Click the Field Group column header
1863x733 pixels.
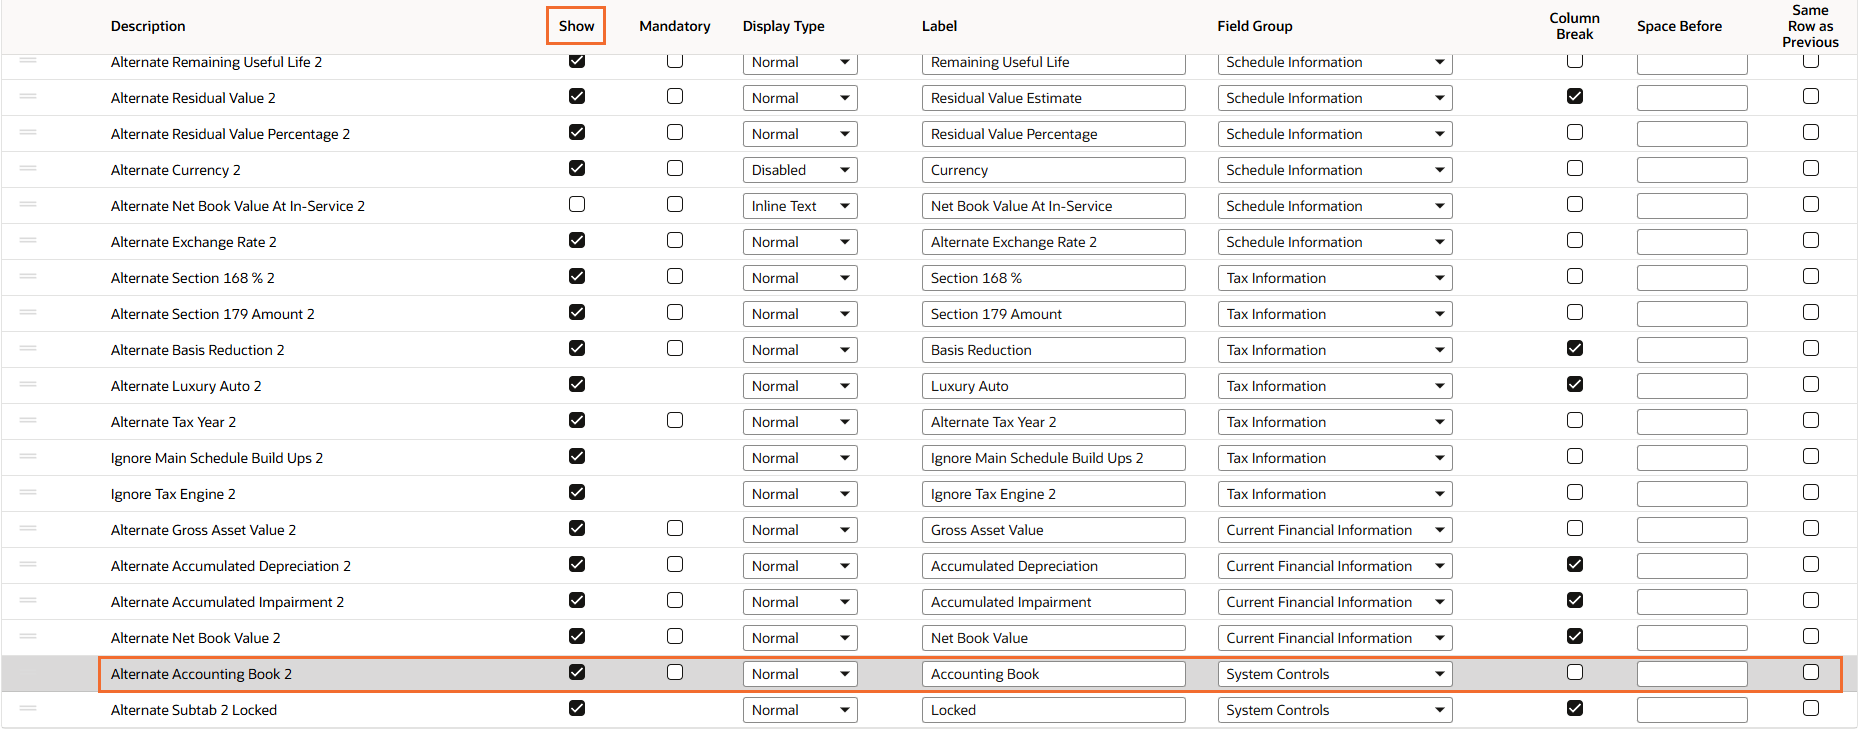(x=1254, y=26)
